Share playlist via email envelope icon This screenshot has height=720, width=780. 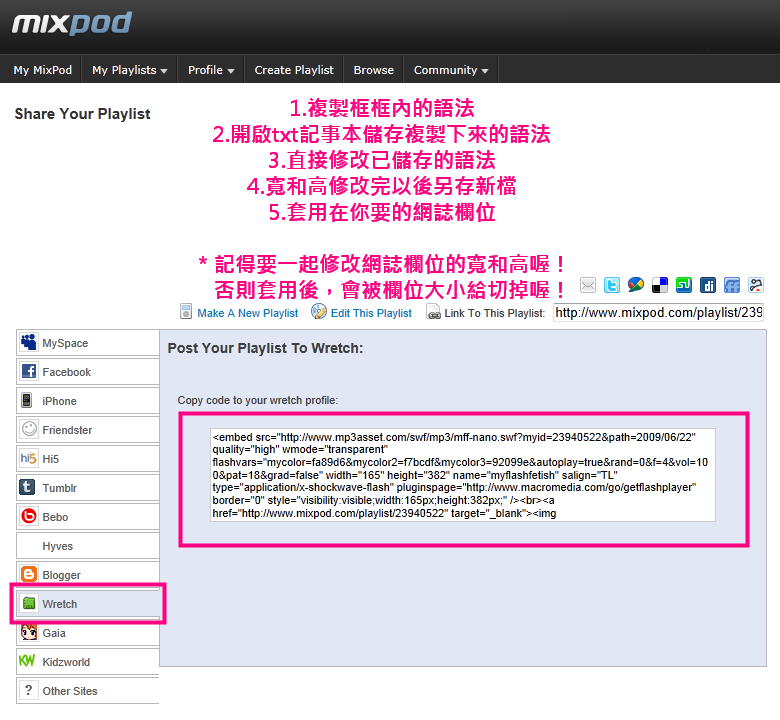pyautogui.click(x=587, y=285)
